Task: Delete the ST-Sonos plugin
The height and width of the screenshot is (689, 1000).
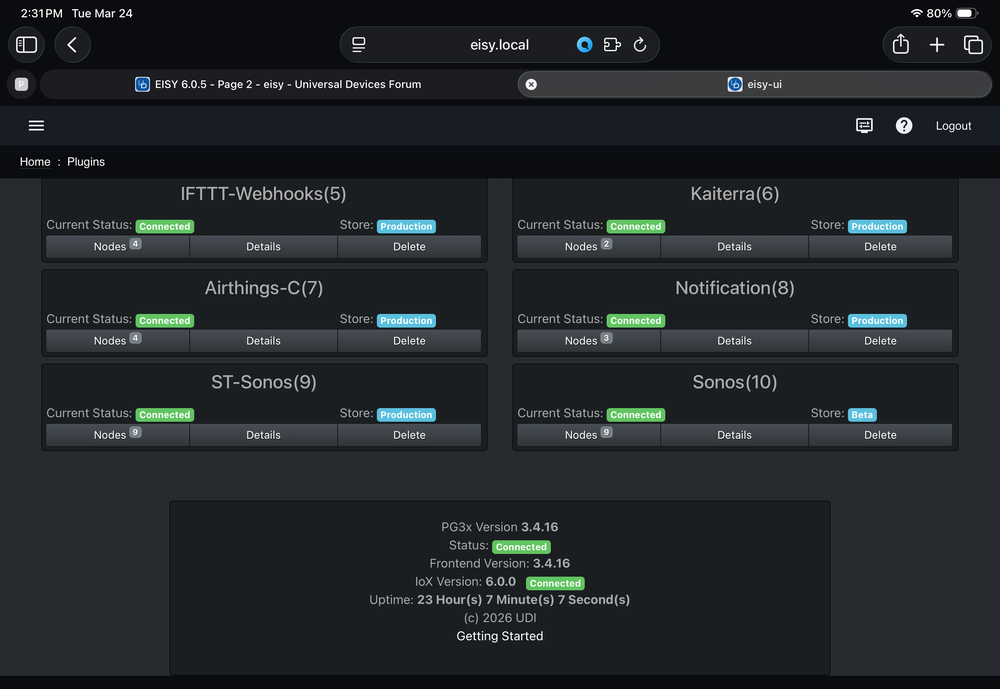Action: (409, 435)
